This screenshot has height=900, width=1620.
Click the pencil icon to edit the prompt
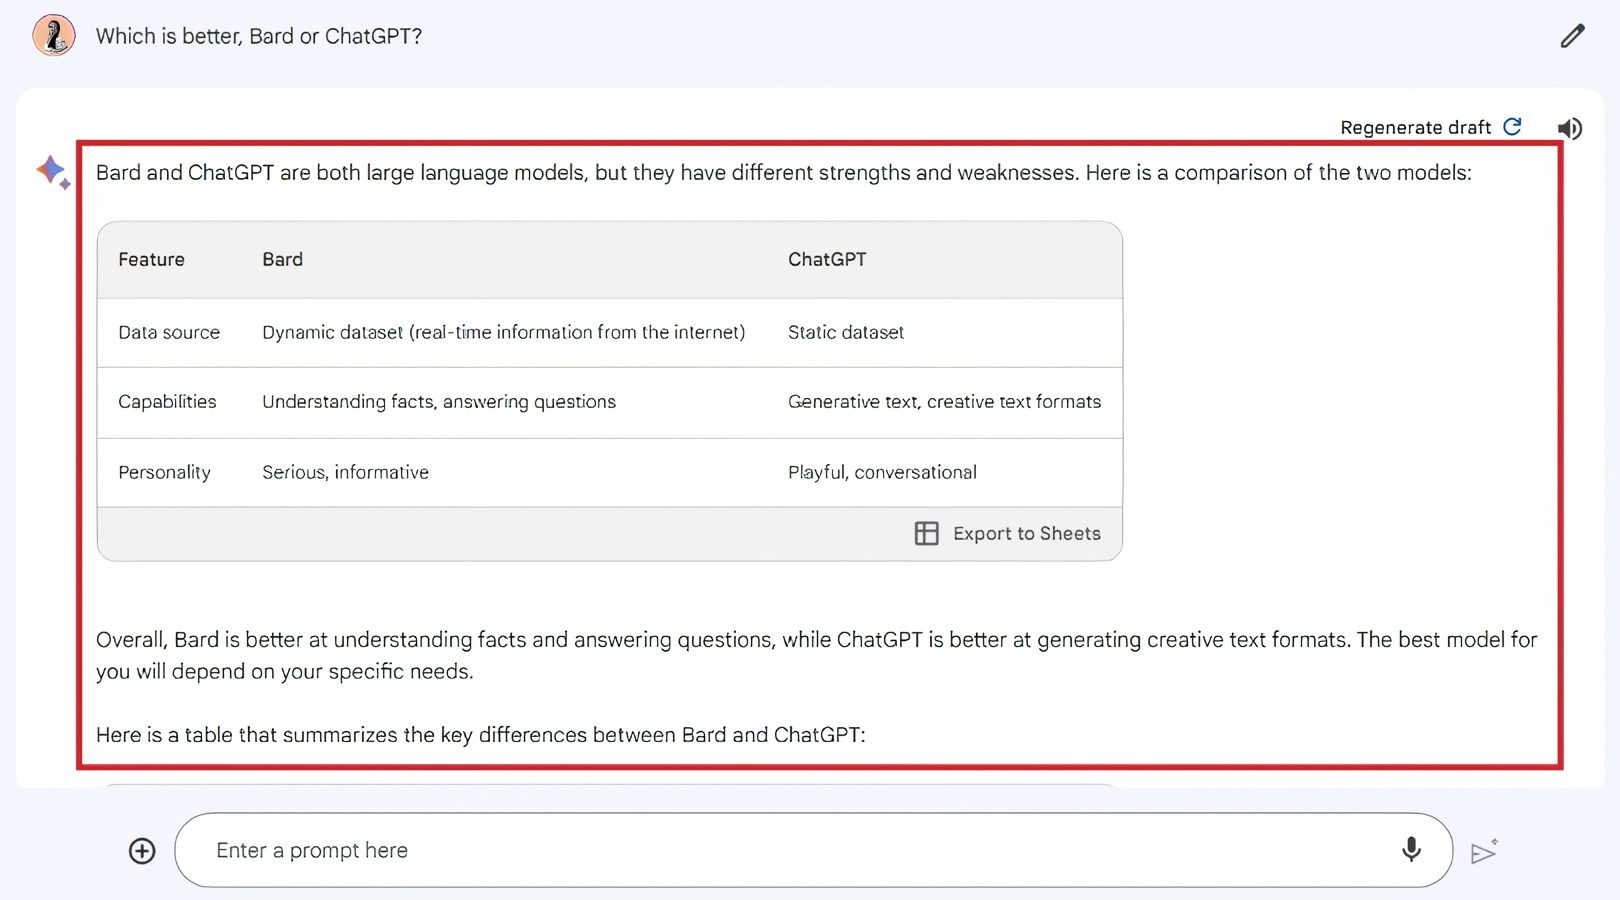(1573, 36)
